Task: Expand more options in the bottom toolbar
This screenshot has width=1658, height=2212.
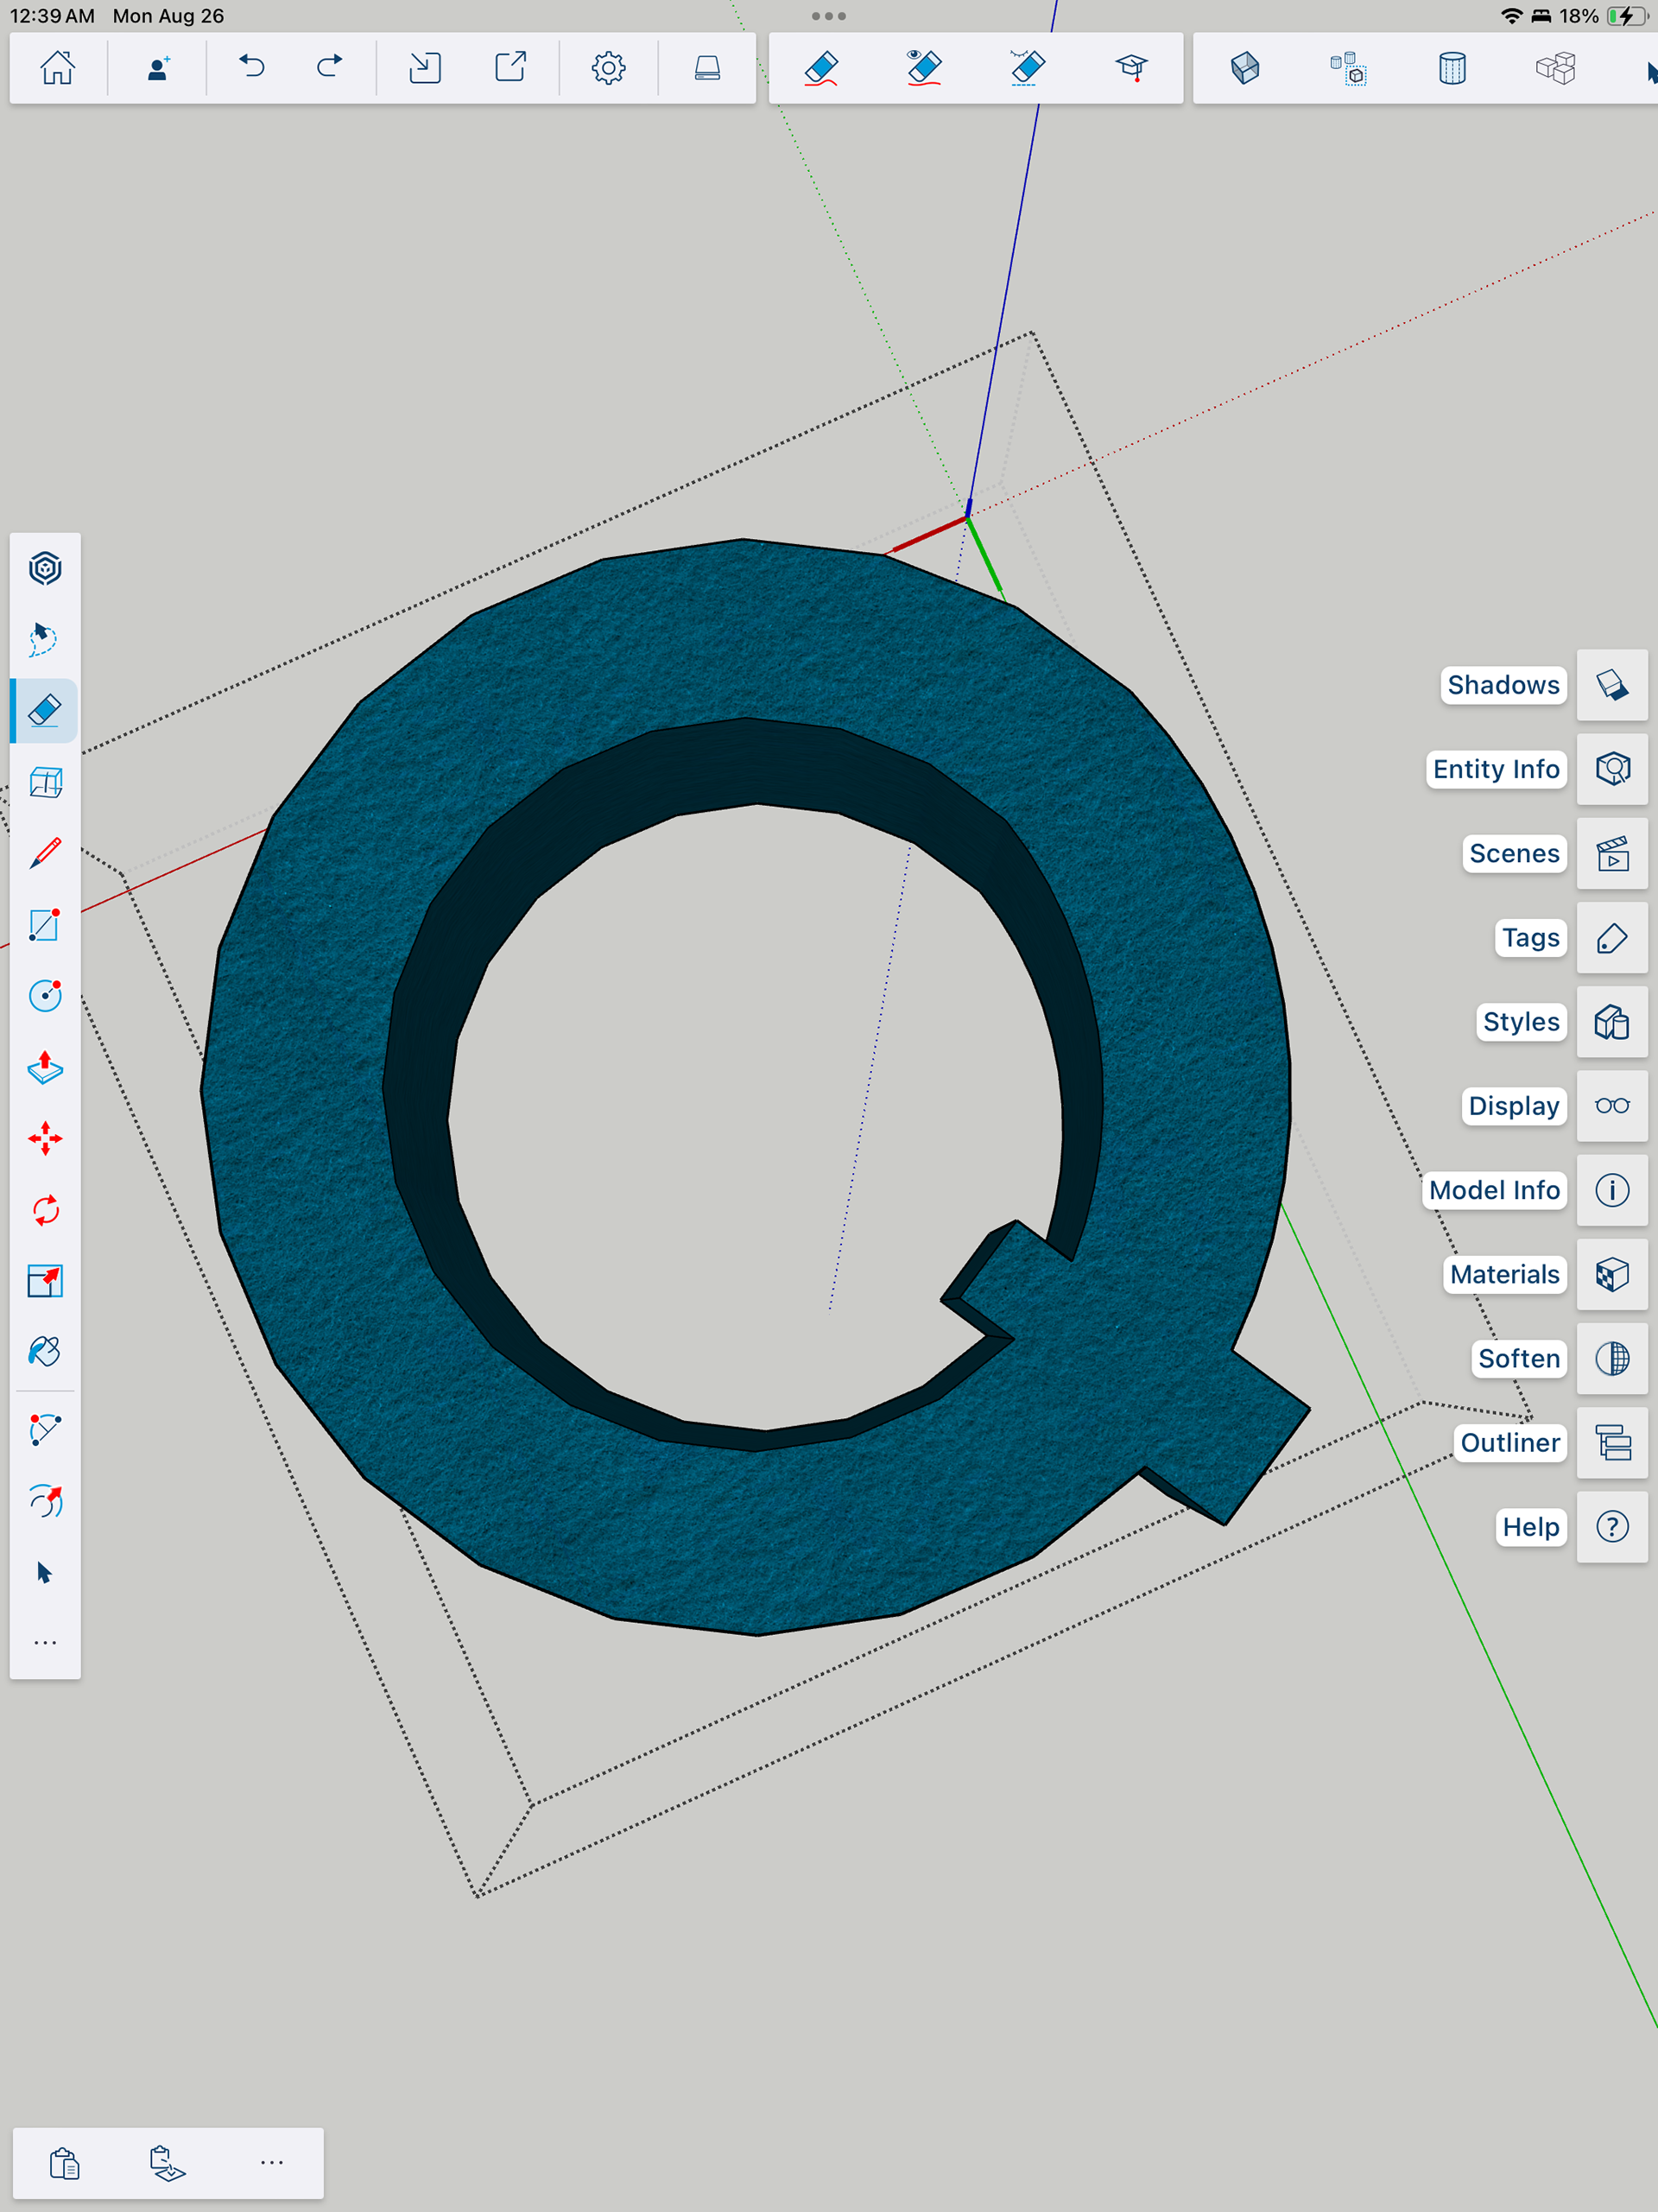Action: 272,2163
